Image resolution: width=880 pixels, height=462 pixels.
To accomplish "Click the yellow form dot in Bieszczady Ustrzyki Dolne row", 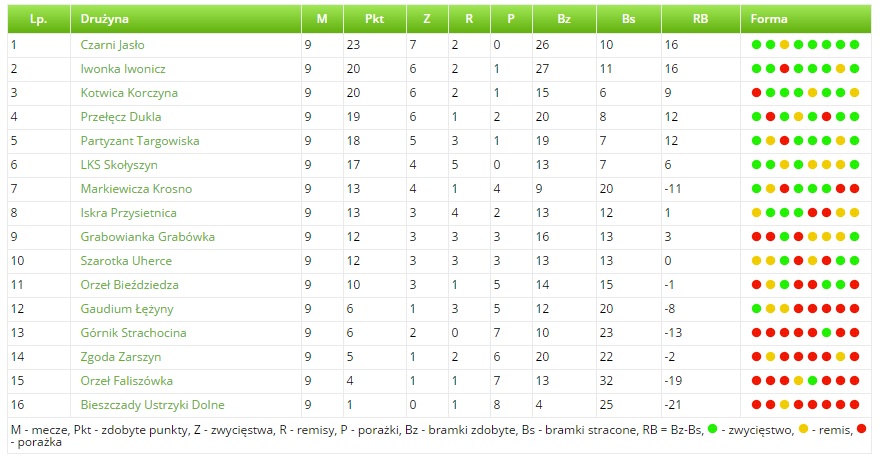I will point(785,405).
